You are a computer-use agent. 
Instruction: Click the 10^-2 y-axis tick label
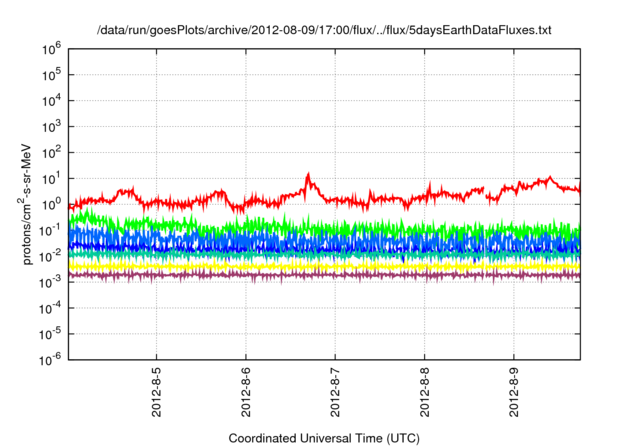[51, 256]
